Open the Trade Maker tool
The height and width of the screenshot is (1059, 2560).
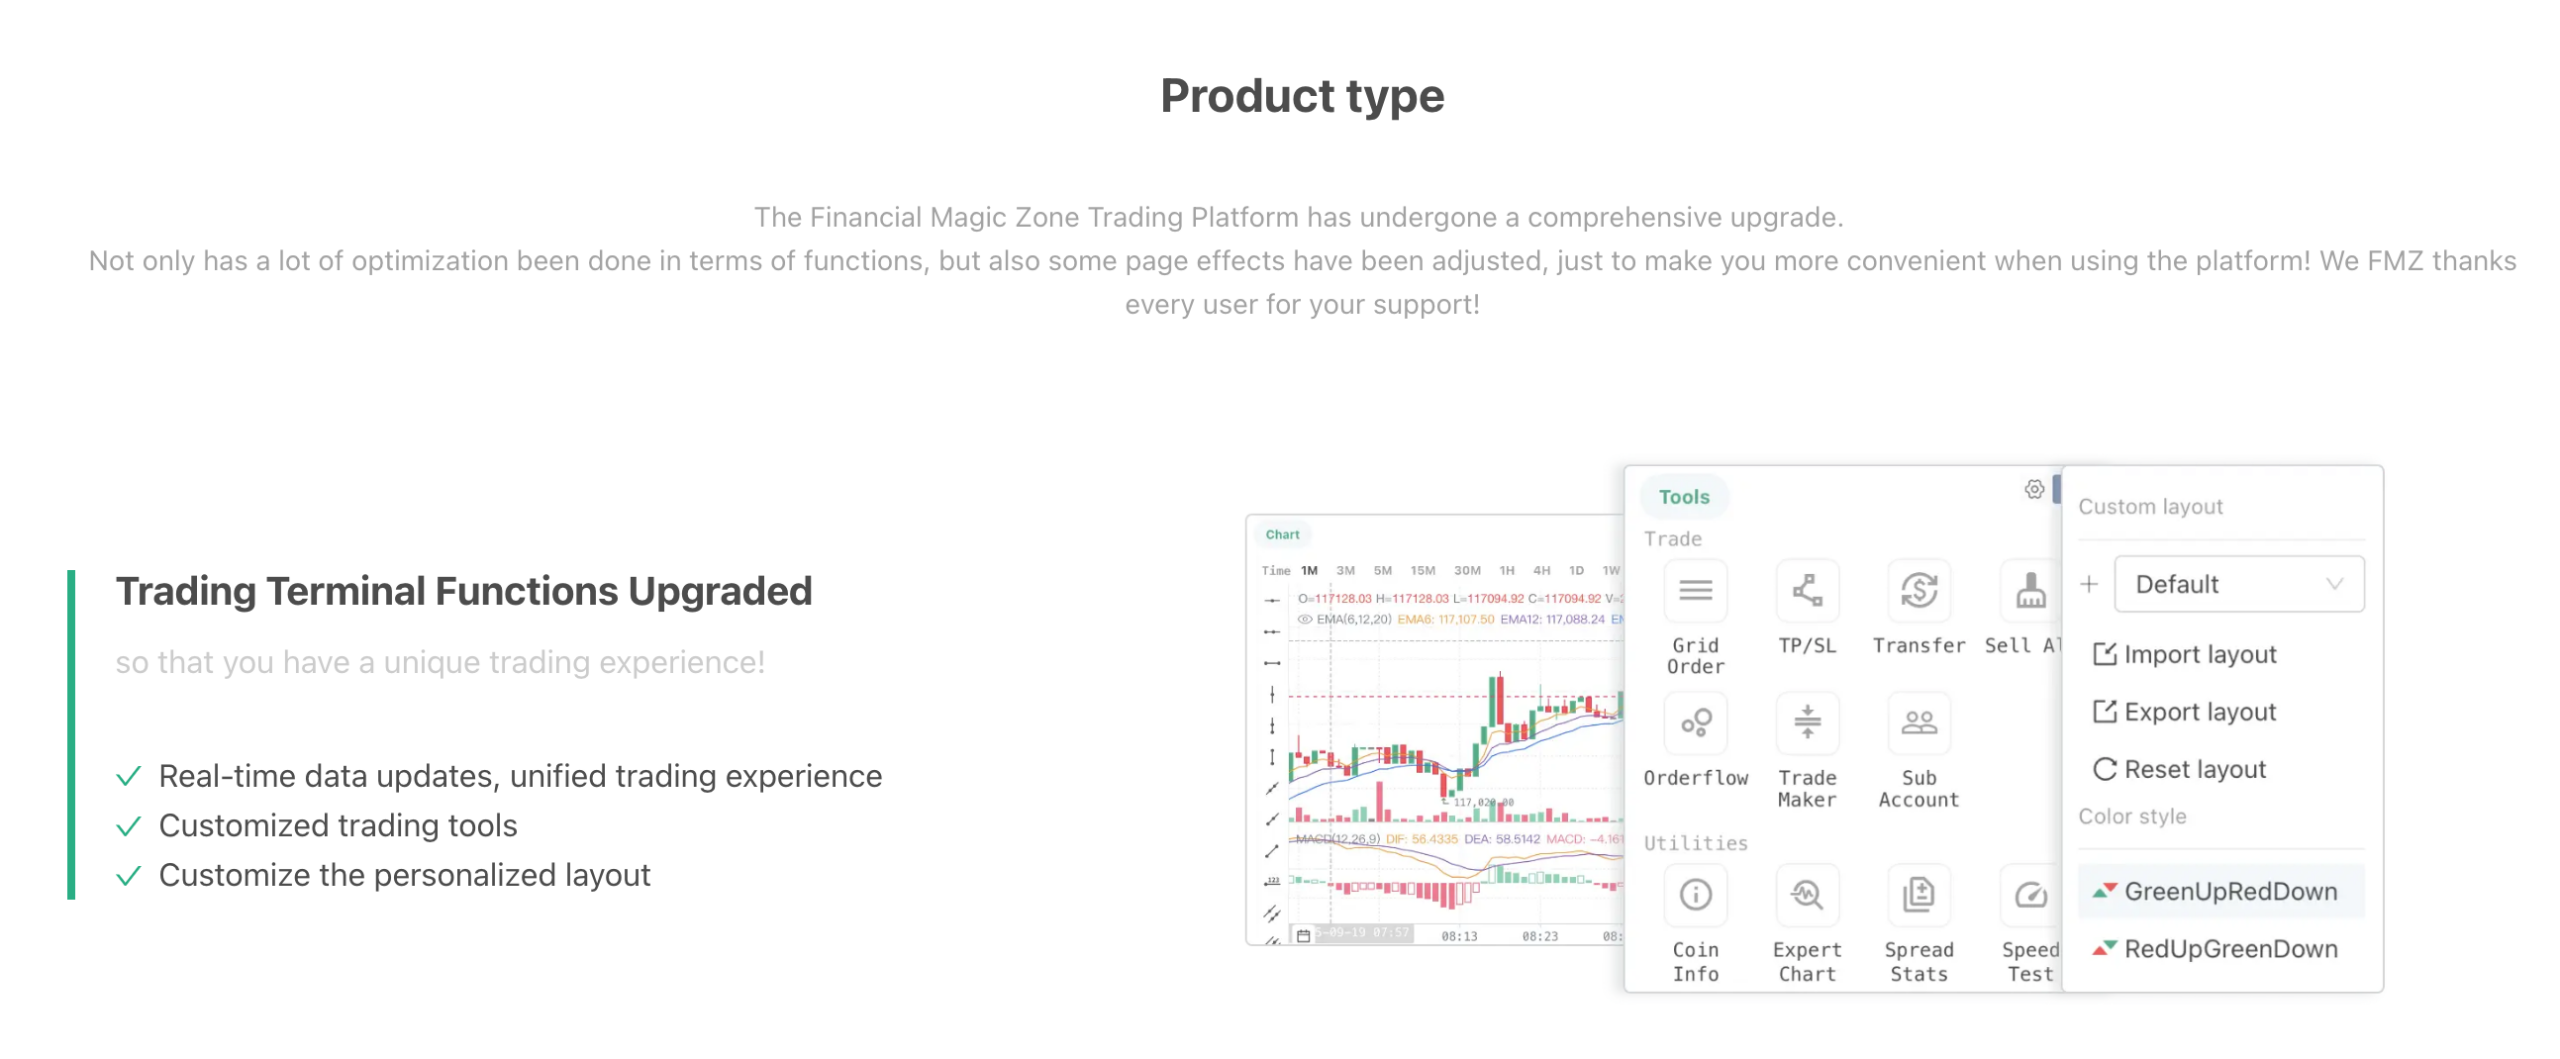coord(1807,723)
